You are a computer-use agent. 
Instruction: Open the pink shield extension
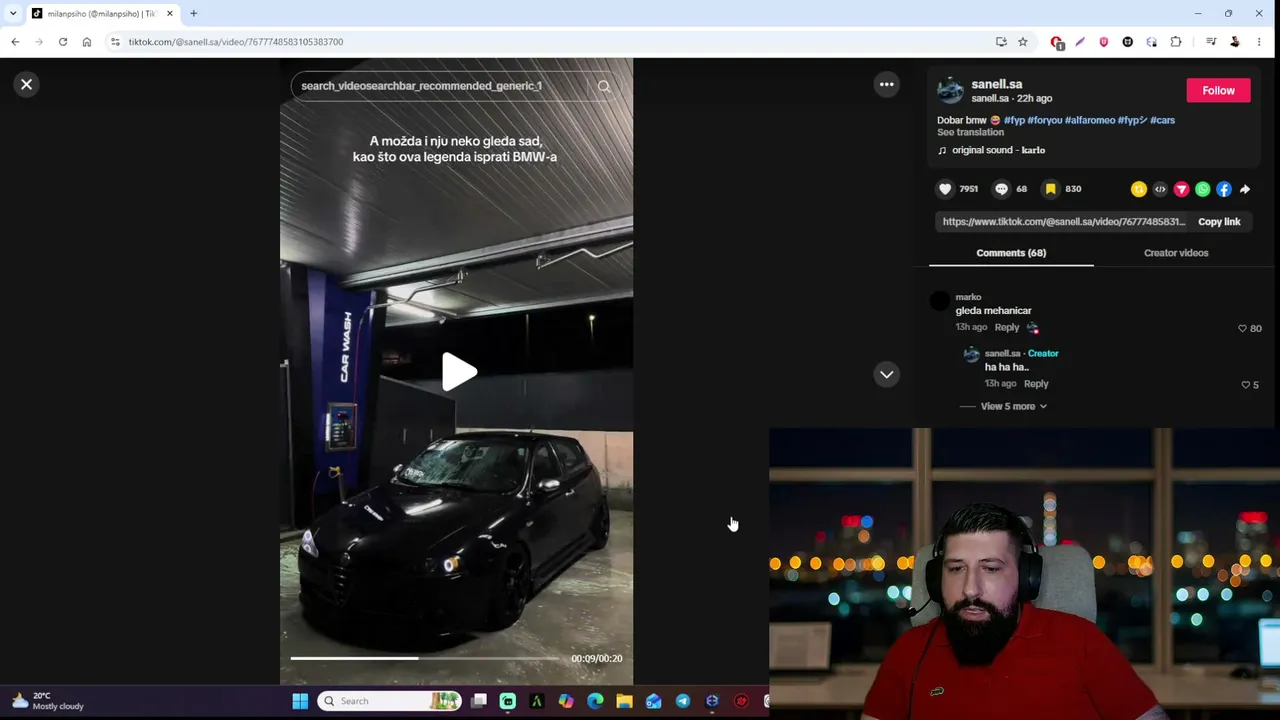[x=1104, y=42]
